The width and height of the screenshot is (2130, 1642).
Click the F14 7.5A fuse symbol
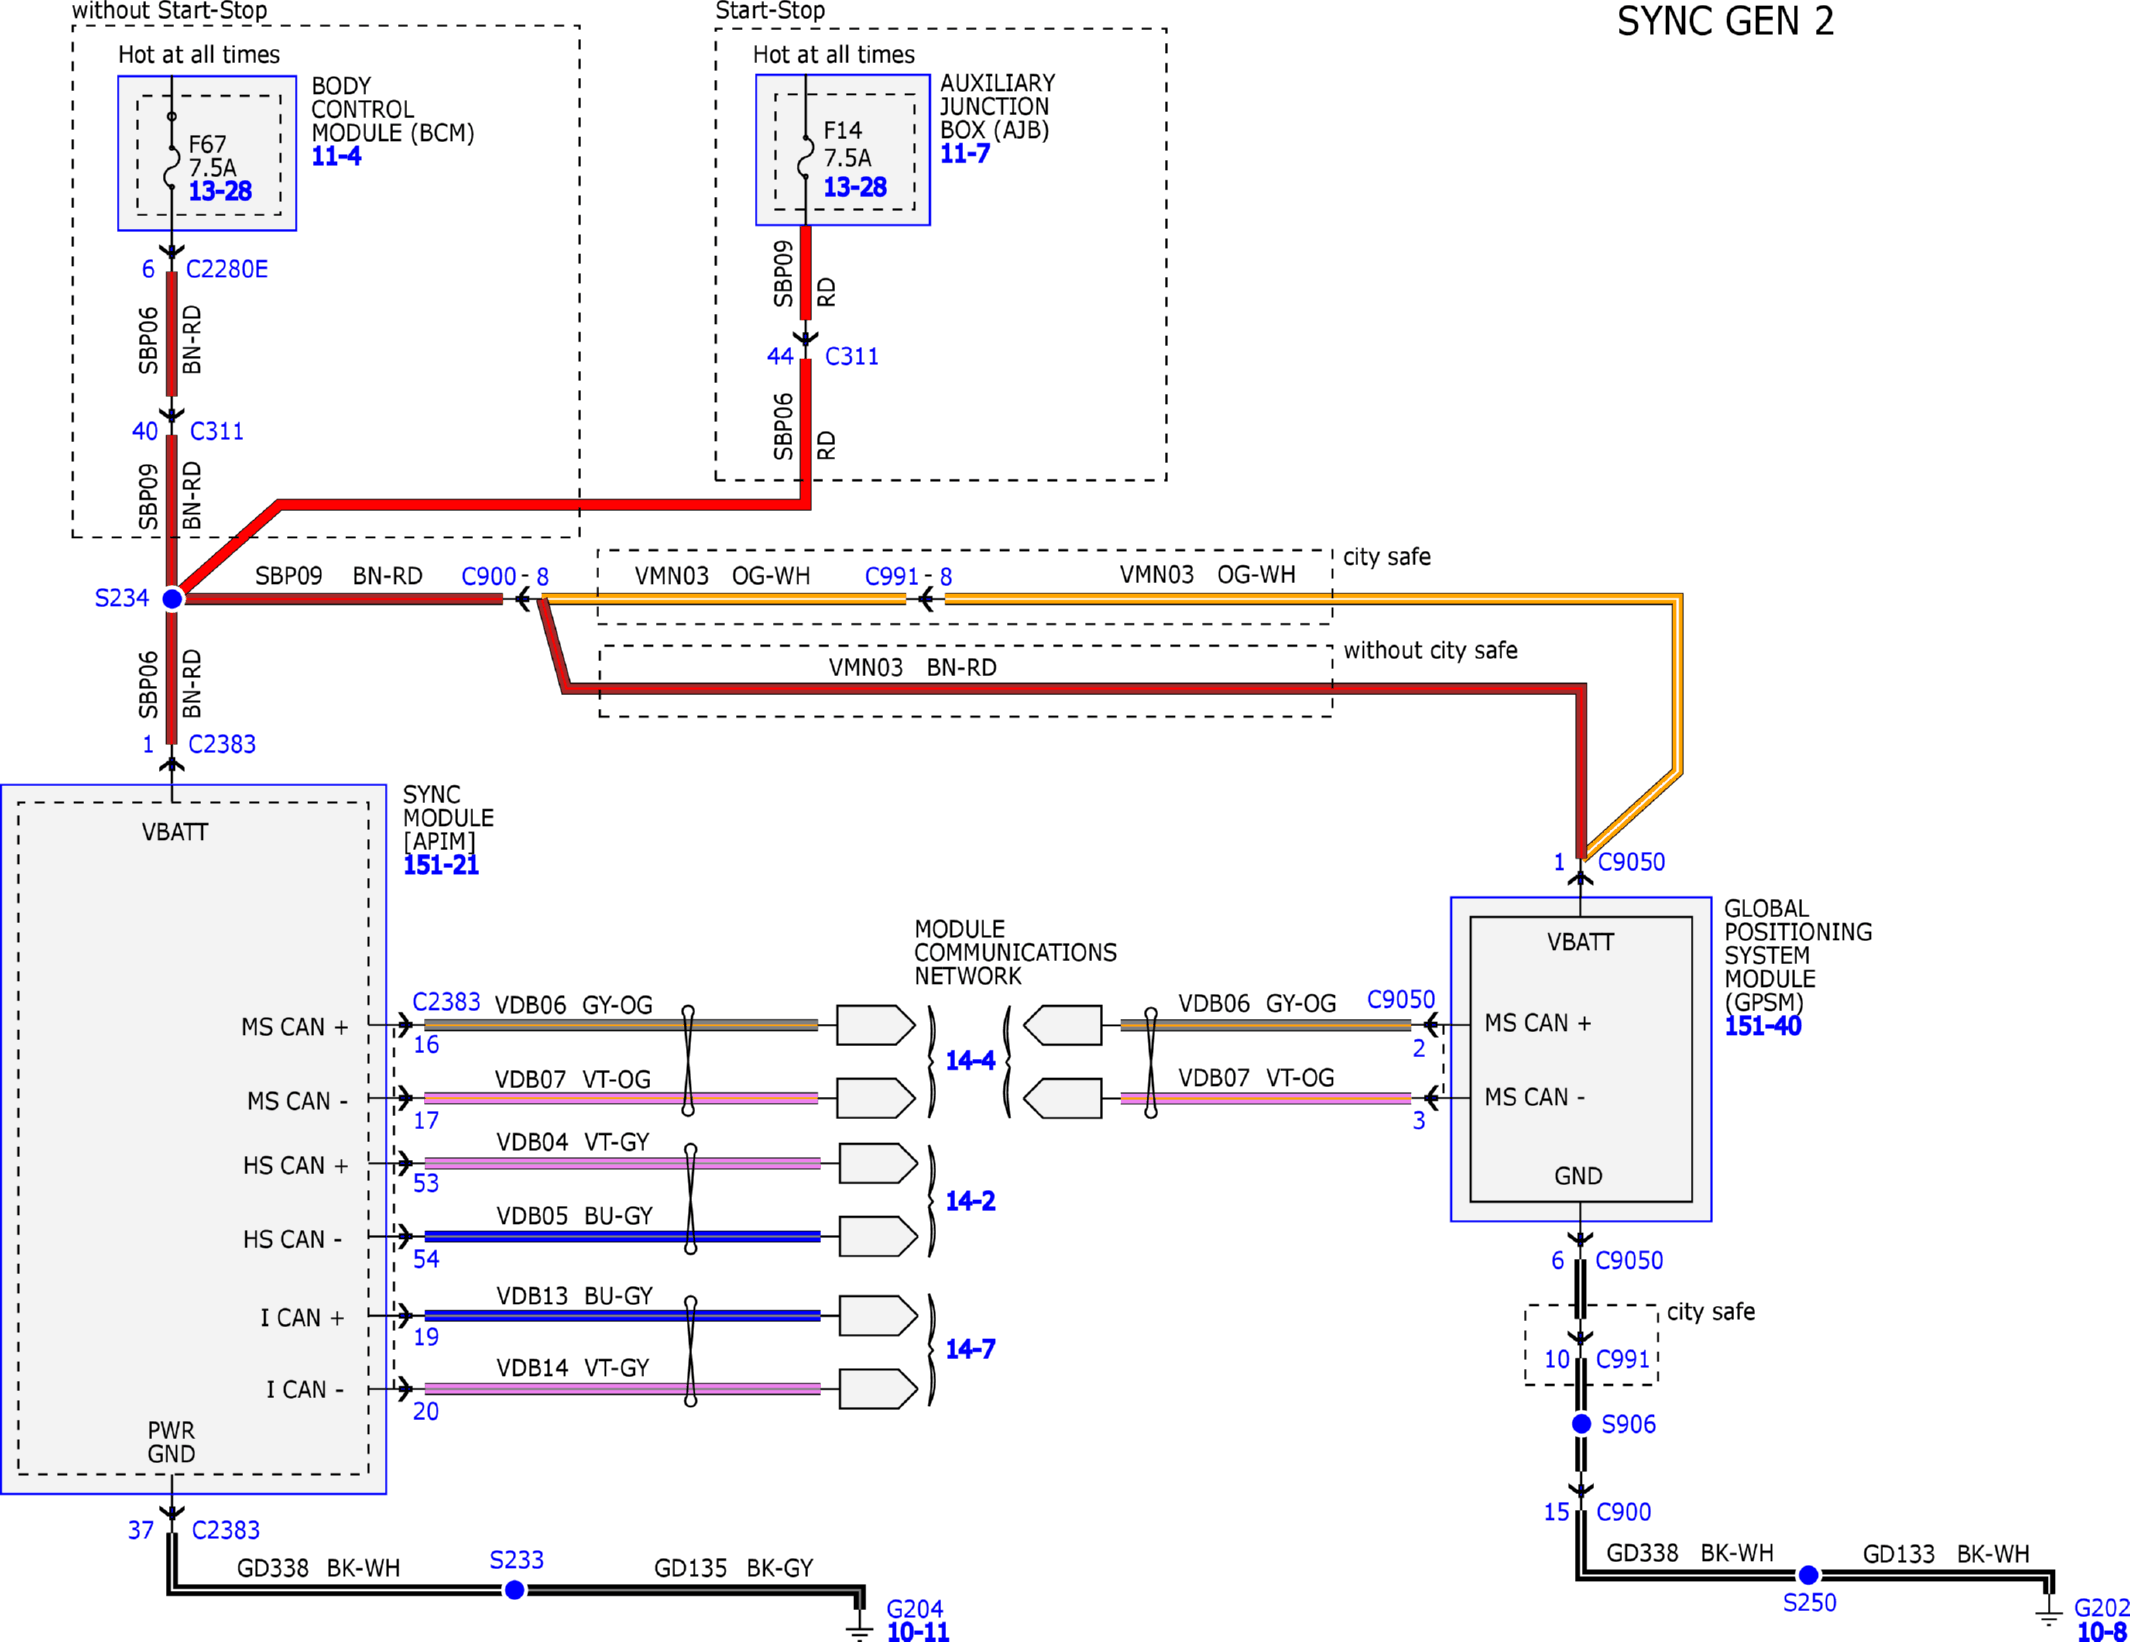(806, 157)
